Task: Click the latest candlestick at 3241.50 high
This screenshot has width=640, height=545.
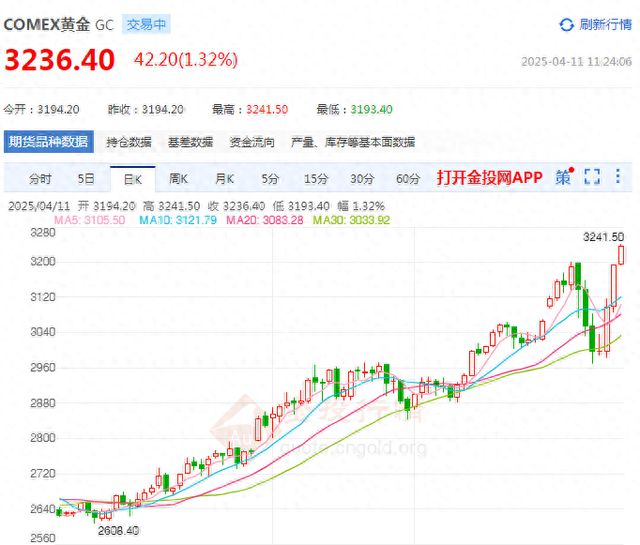Action: (x=621, y=255)
